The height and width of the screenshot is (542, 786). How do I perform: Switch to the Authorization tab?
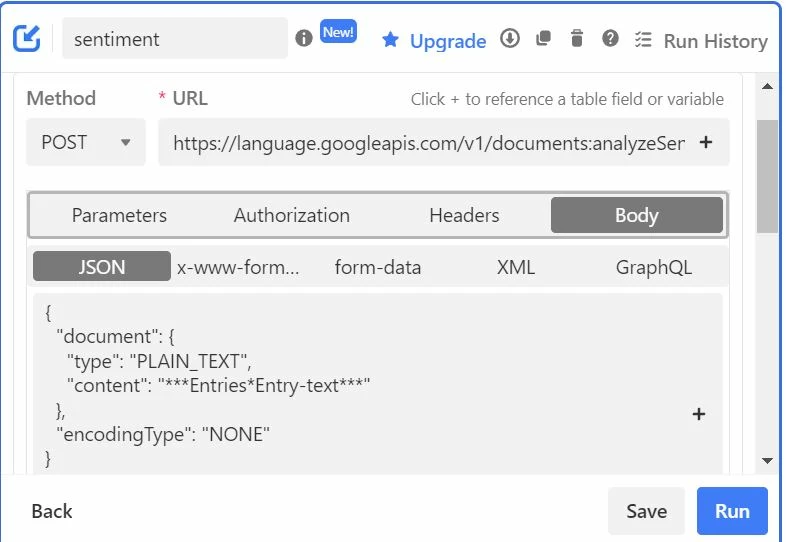(x=292, y=215)
